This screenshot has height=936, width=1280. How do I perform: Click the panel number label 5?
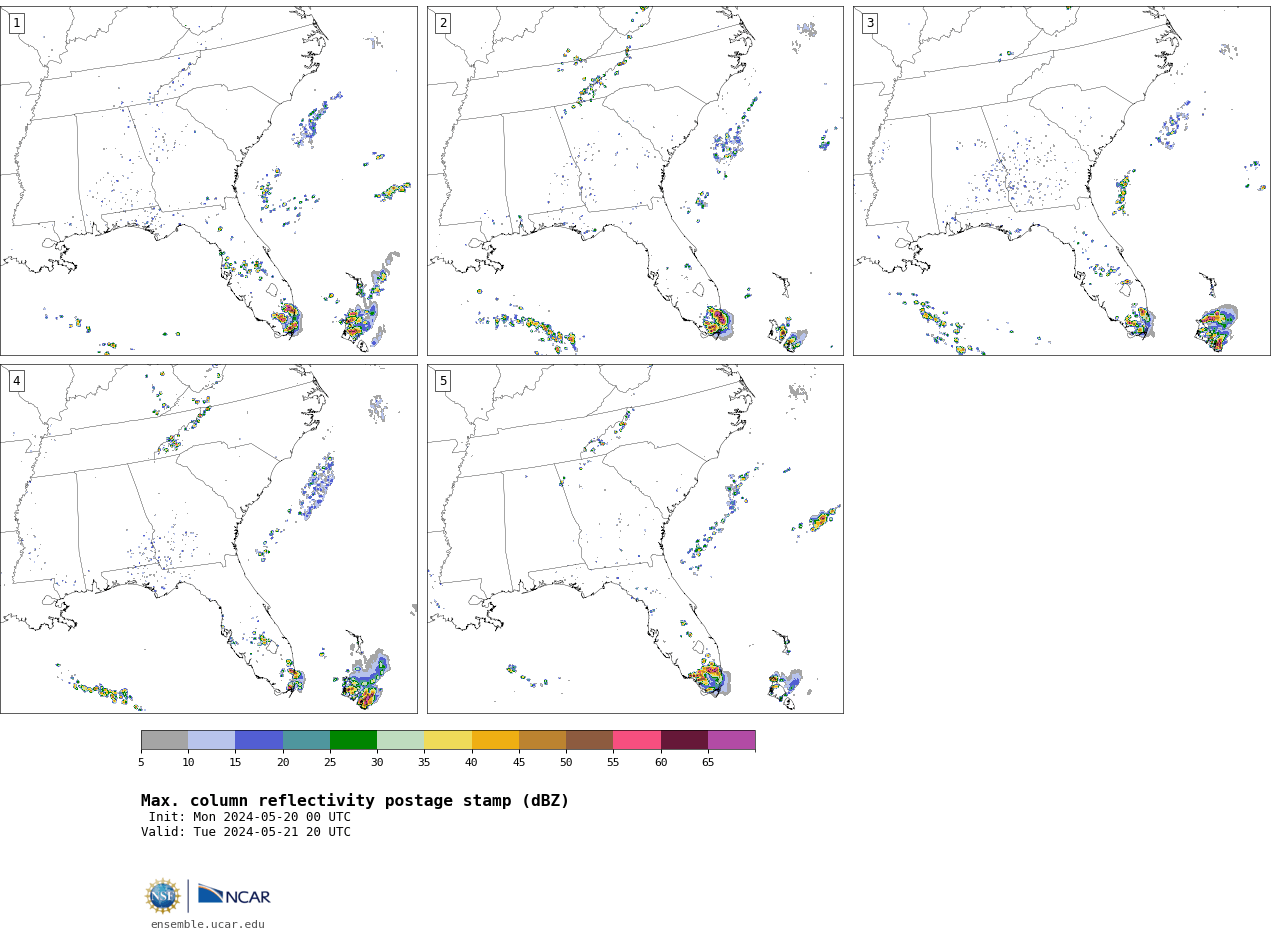point(443,381)
